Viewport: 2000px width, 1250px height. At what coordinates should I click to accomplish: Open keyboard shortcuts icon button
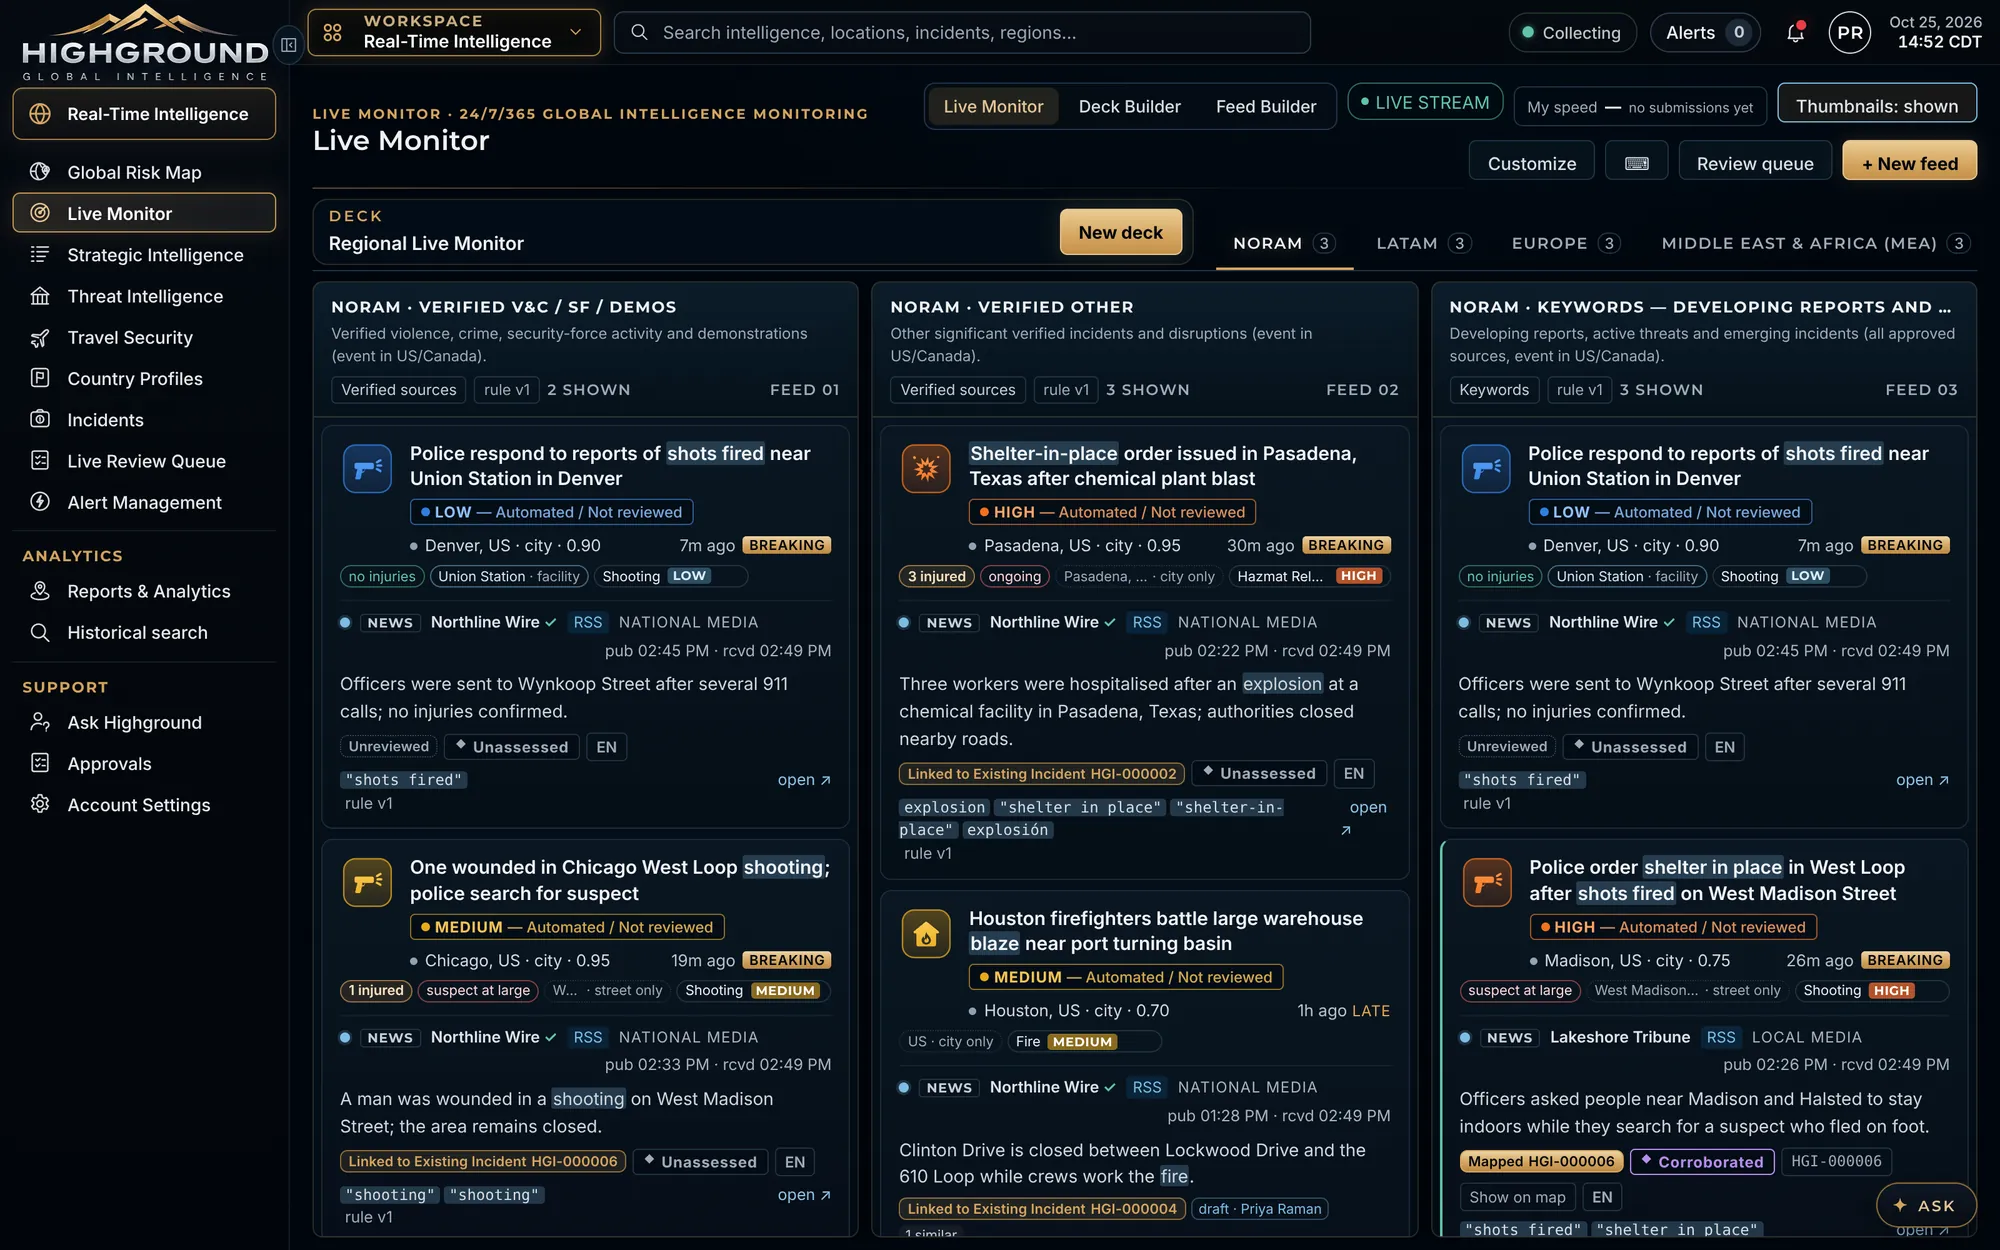click(1636, 163)
